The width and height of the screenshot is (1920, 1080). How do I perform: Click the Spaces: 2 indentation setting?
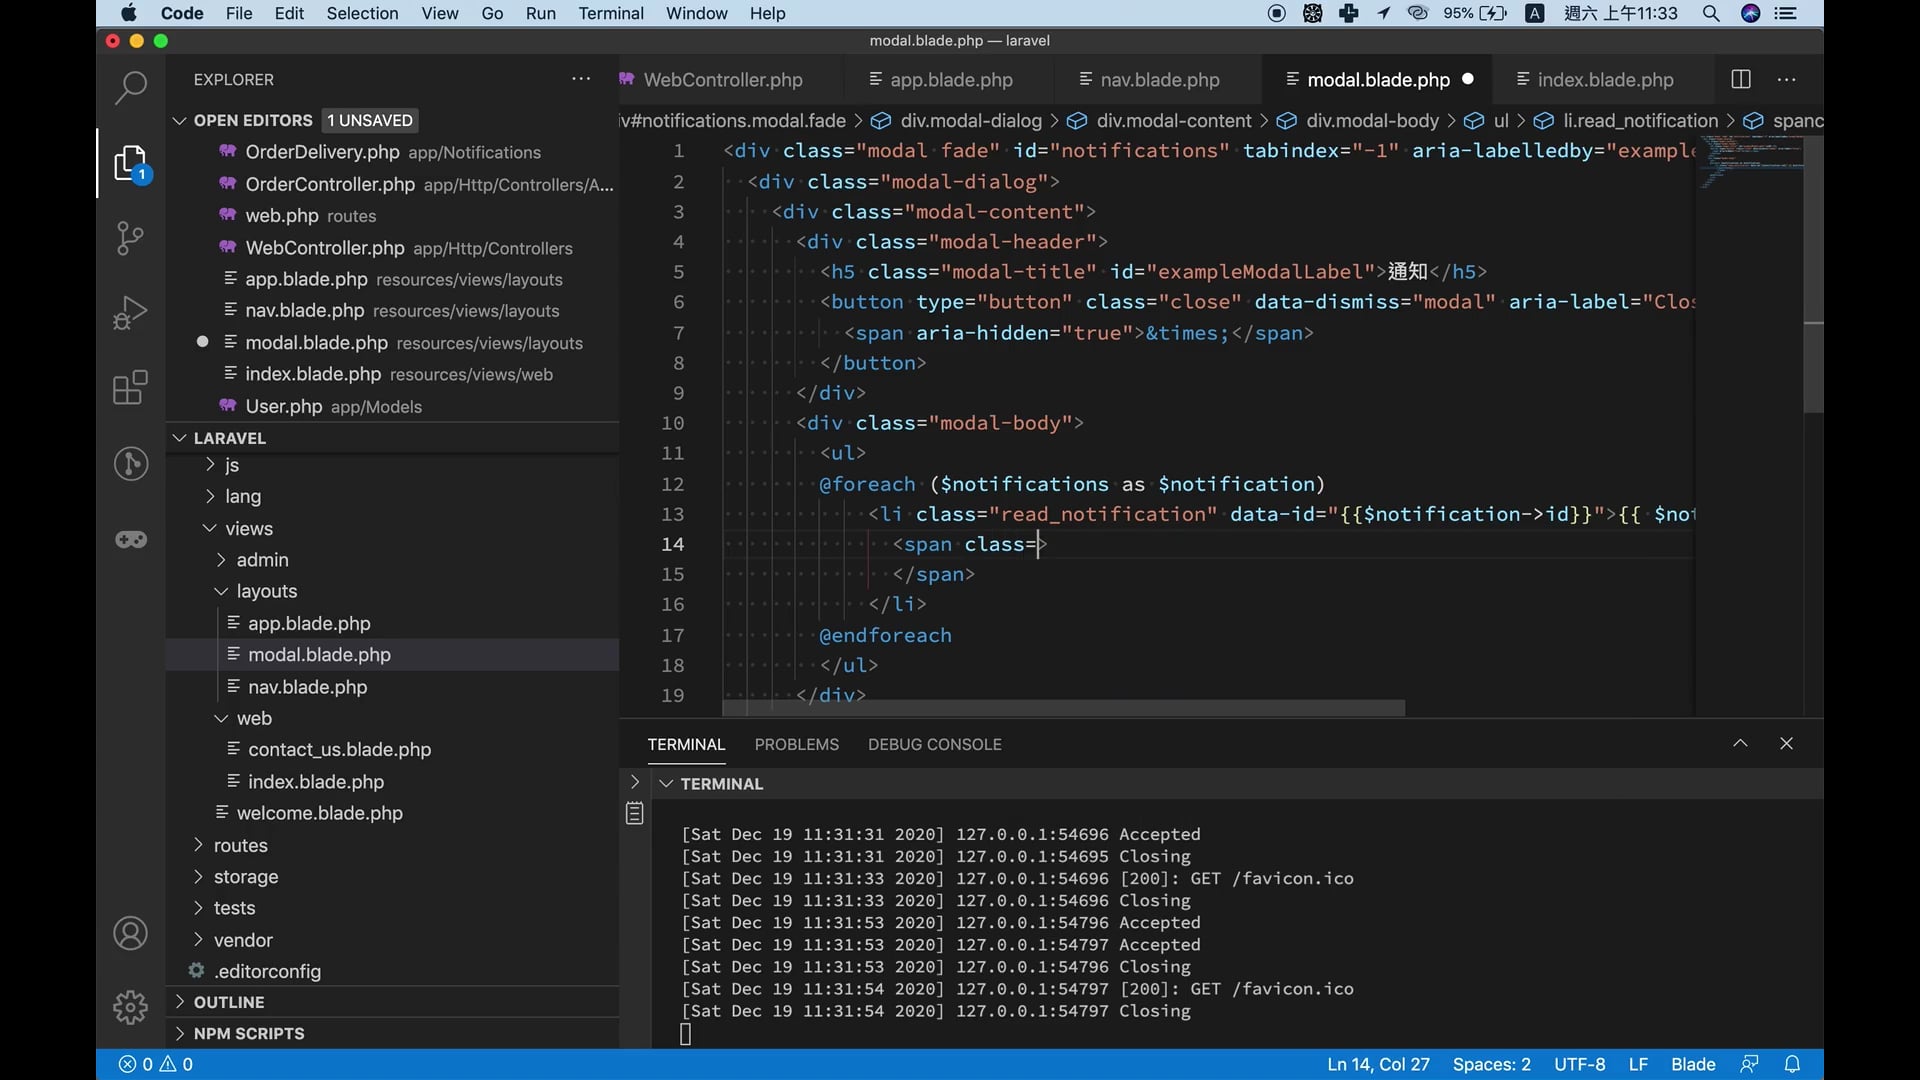1491,1064
